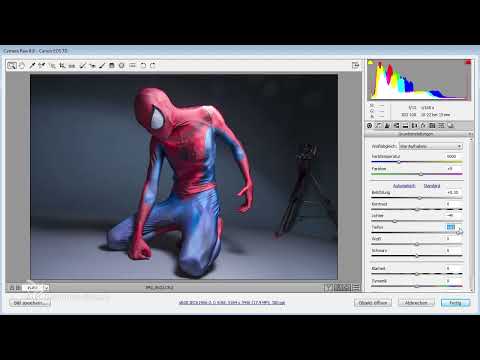Click the Belichtung exposure slider
Screen dimensions: 480x360
[417, 198]
